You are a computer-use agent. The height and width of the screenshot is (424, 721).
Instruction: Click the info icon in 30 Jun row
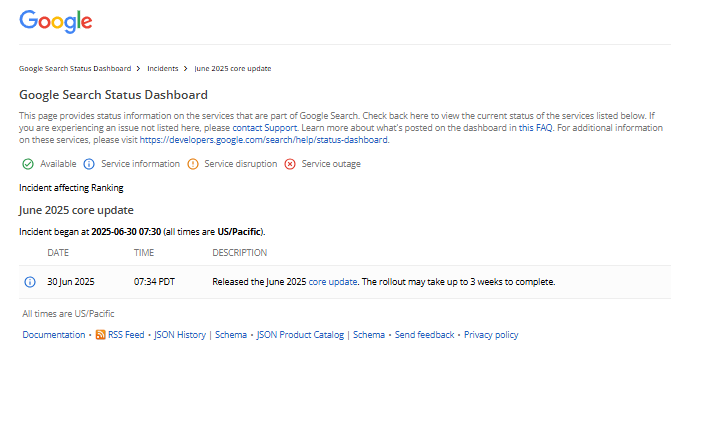pos(30,282)
